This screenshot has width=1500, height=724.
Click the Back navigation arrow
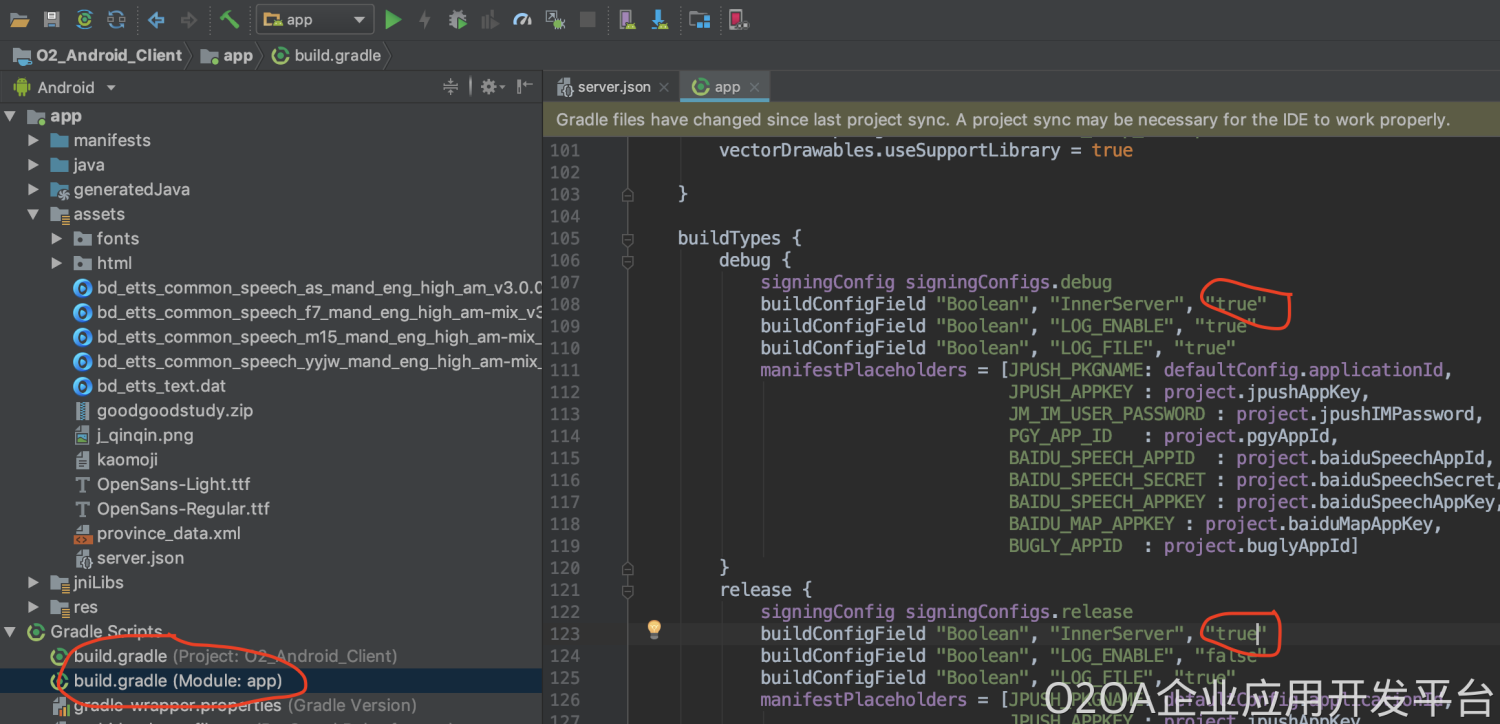pos(156,19)
